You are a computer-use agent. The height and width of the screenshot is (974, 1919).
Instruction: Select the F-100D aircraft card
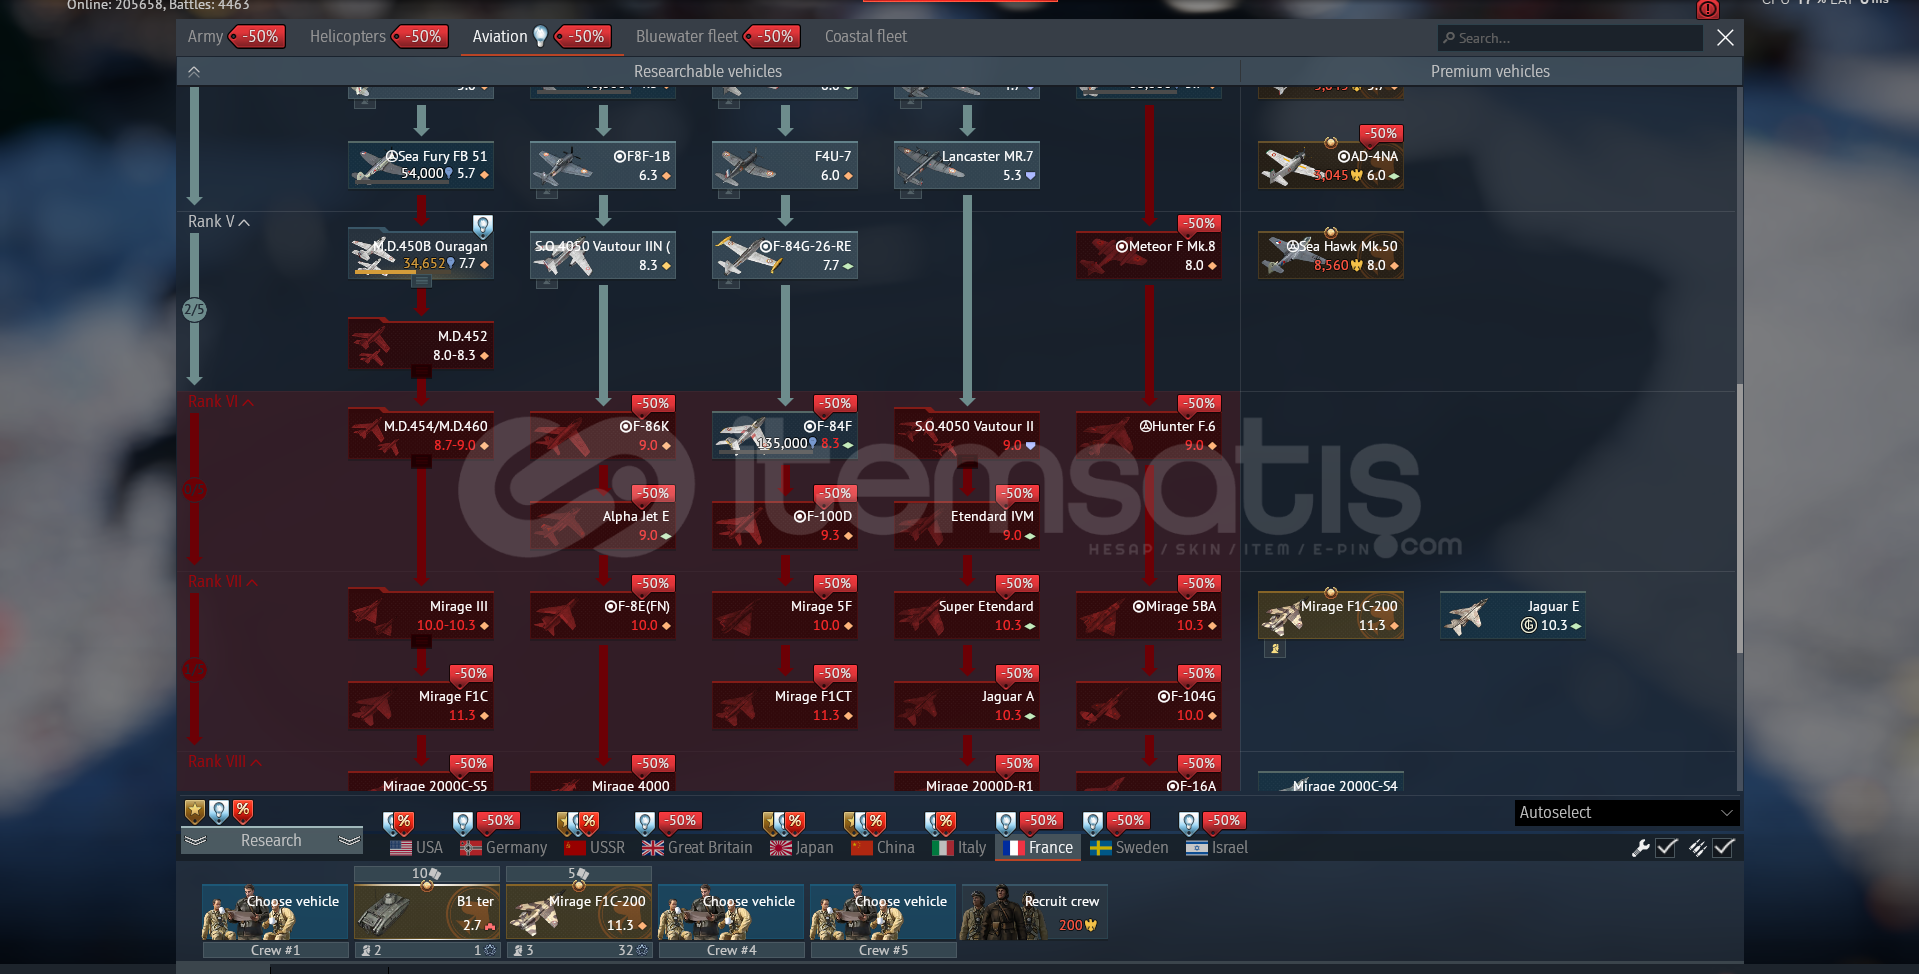pos(785,525)
